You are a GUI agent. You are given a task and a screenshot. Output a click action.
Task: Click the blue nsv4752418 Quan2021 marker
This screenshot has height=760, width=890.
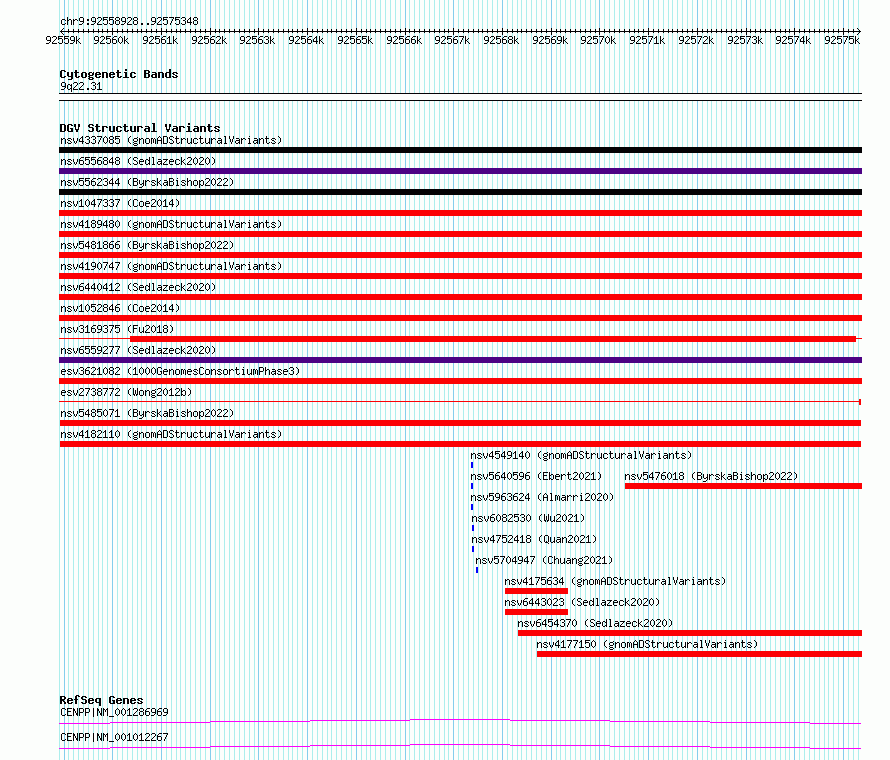coord(473,549)
